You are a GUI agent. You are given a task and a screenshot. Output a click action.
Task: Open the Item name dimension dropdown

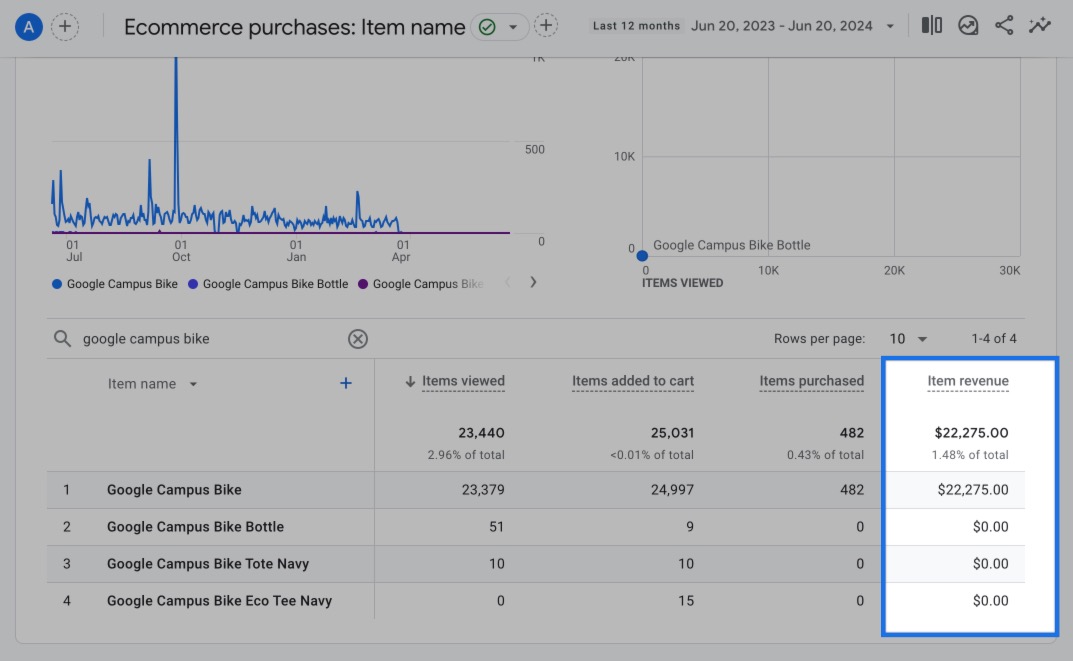click(152, 384)
